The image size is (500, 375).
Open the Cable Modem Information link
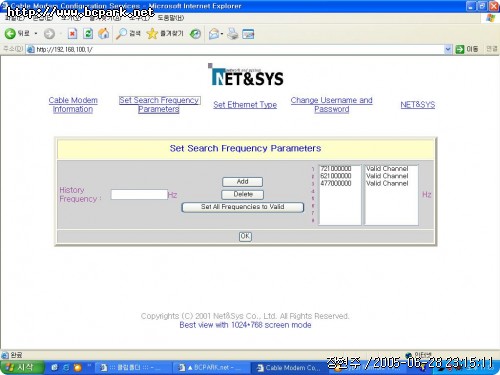pyautogui.click(x=73, y=105)
